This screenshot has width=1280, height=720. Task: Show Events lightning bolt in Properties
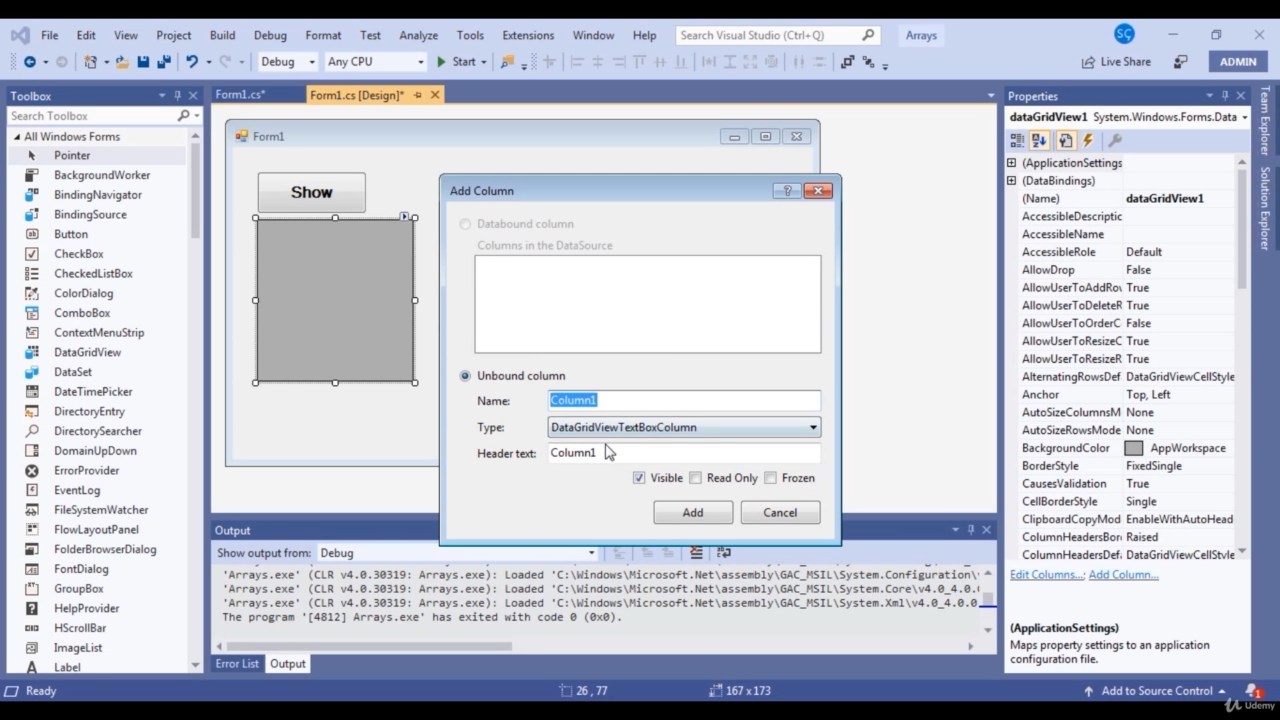1088,141
